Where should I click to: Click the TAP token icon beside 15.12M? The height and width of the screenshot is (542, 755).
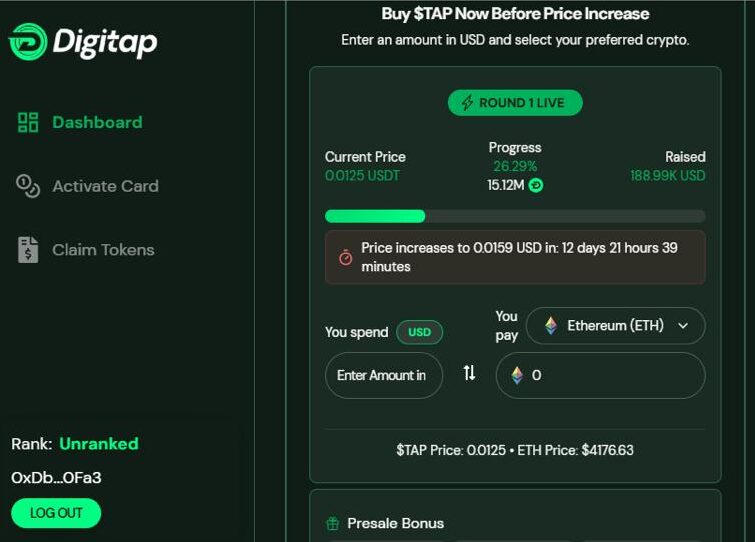(536, 185)
